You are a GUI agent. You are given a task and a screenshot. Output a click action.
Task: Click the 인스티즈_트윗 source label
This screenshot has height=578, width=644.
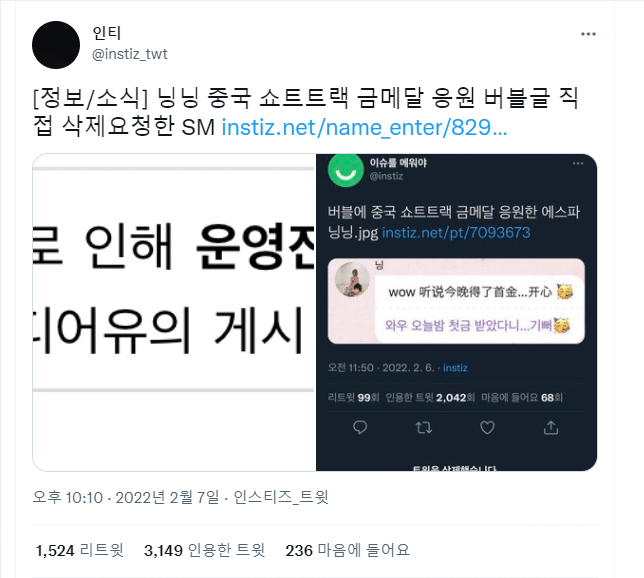click(x=281, y=497)
